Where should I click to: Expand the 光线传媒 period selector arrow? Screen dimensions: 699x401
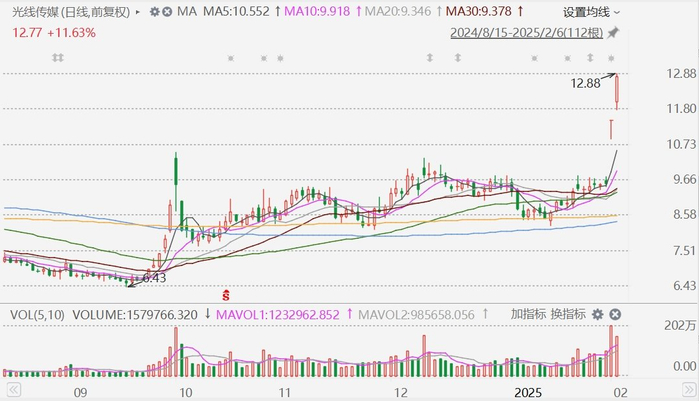(x=138, y=12)
